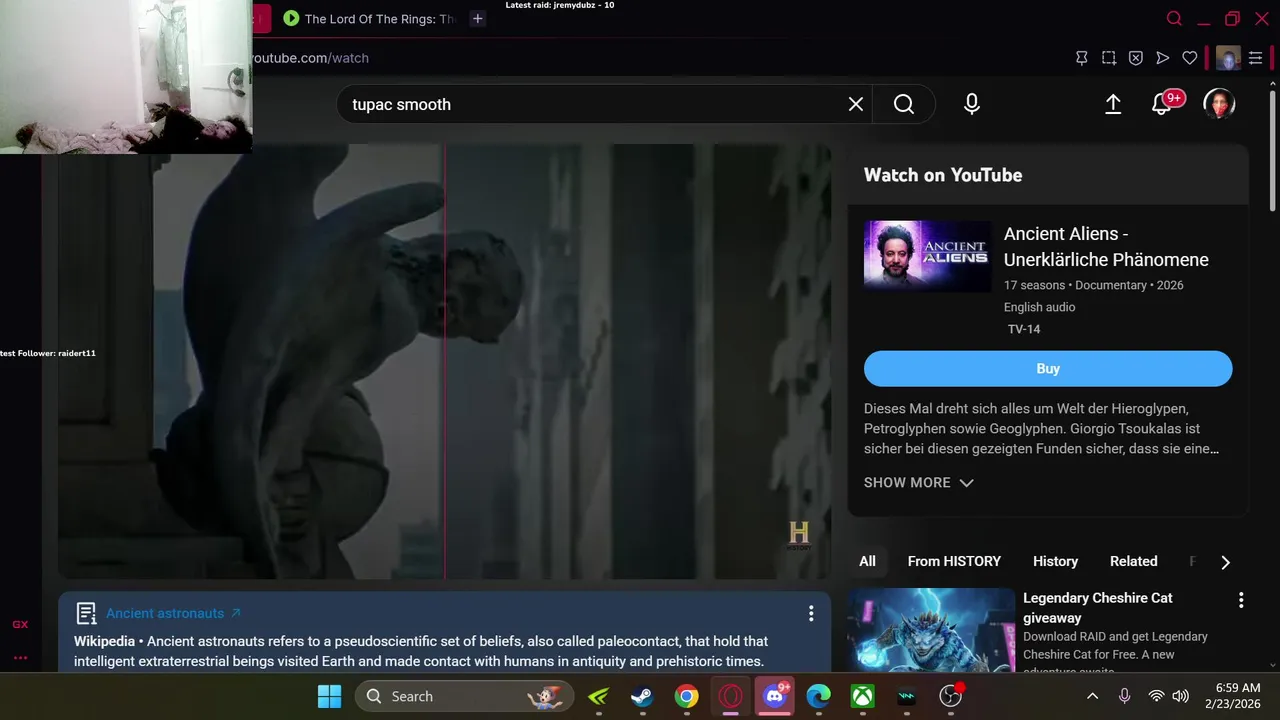Click the Opera send/flow arrow icon

click(1163, 58)
